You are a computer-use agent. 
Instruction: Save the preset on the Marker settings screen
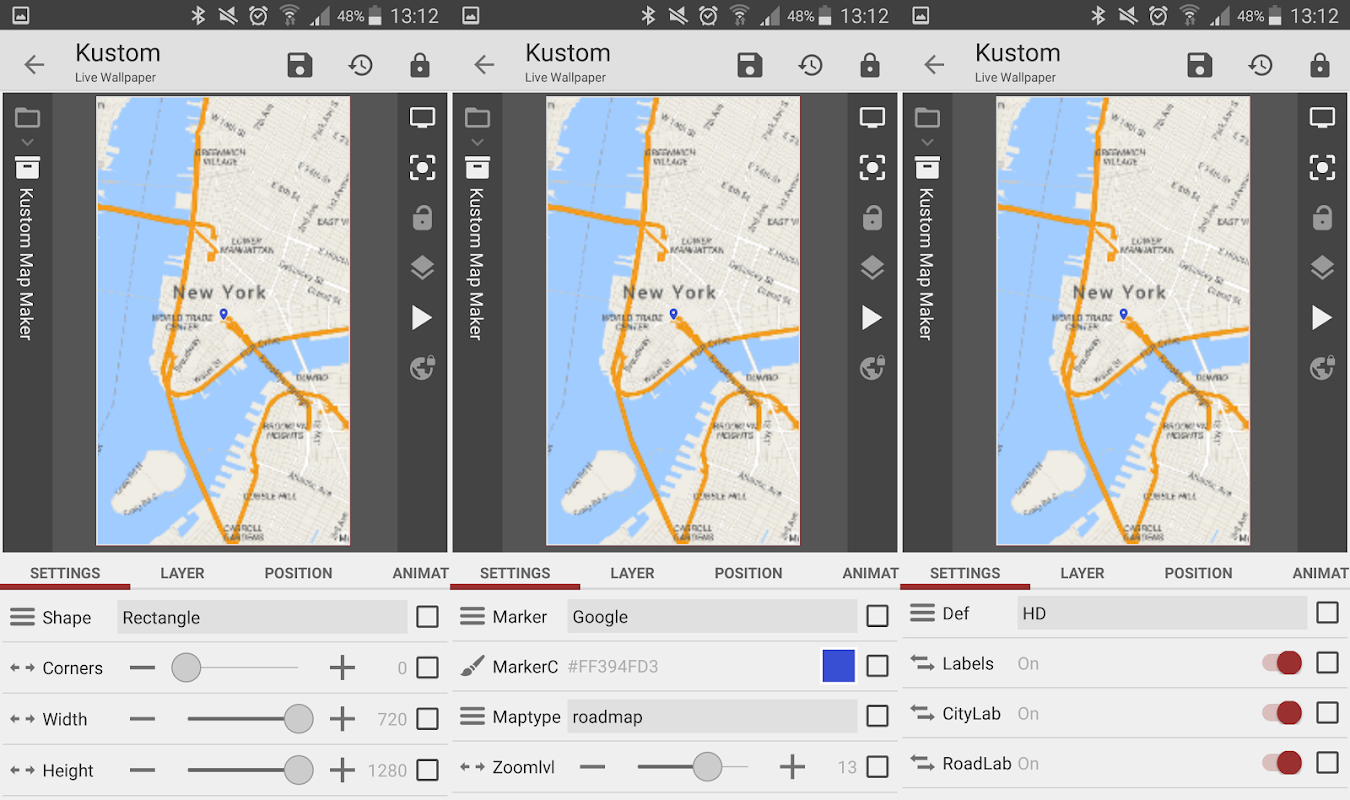coord(749,66)
